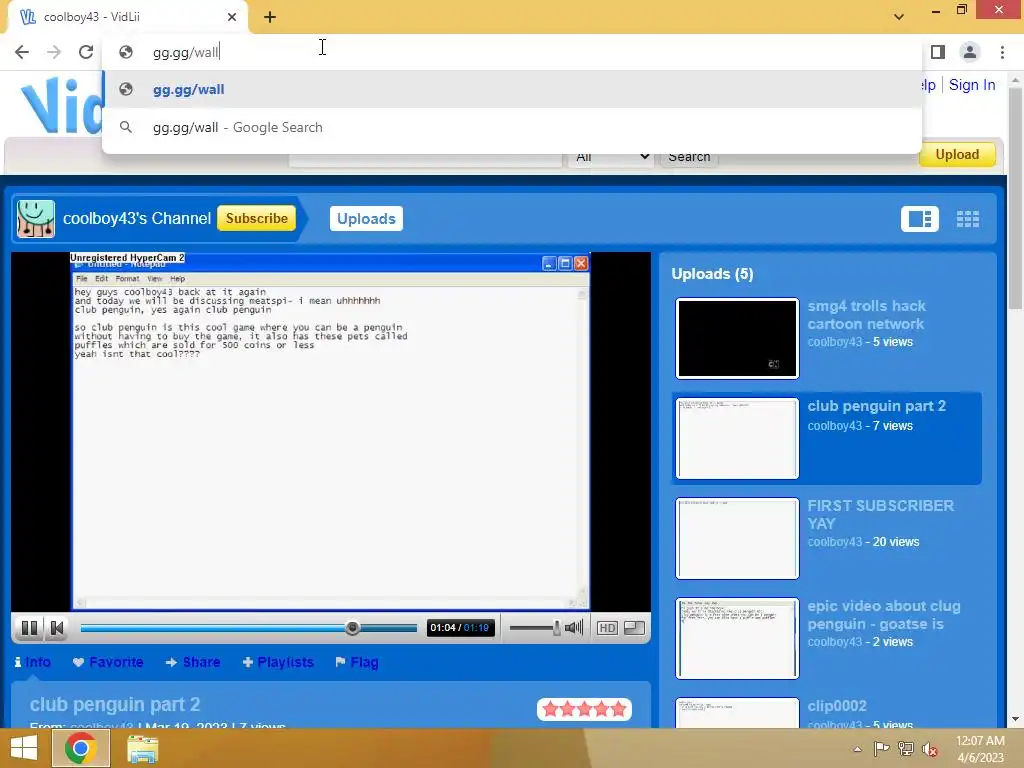The height and width of the screenshot is (768, 1024).
Task: Click the network tray icon
Action: point(906,749)
